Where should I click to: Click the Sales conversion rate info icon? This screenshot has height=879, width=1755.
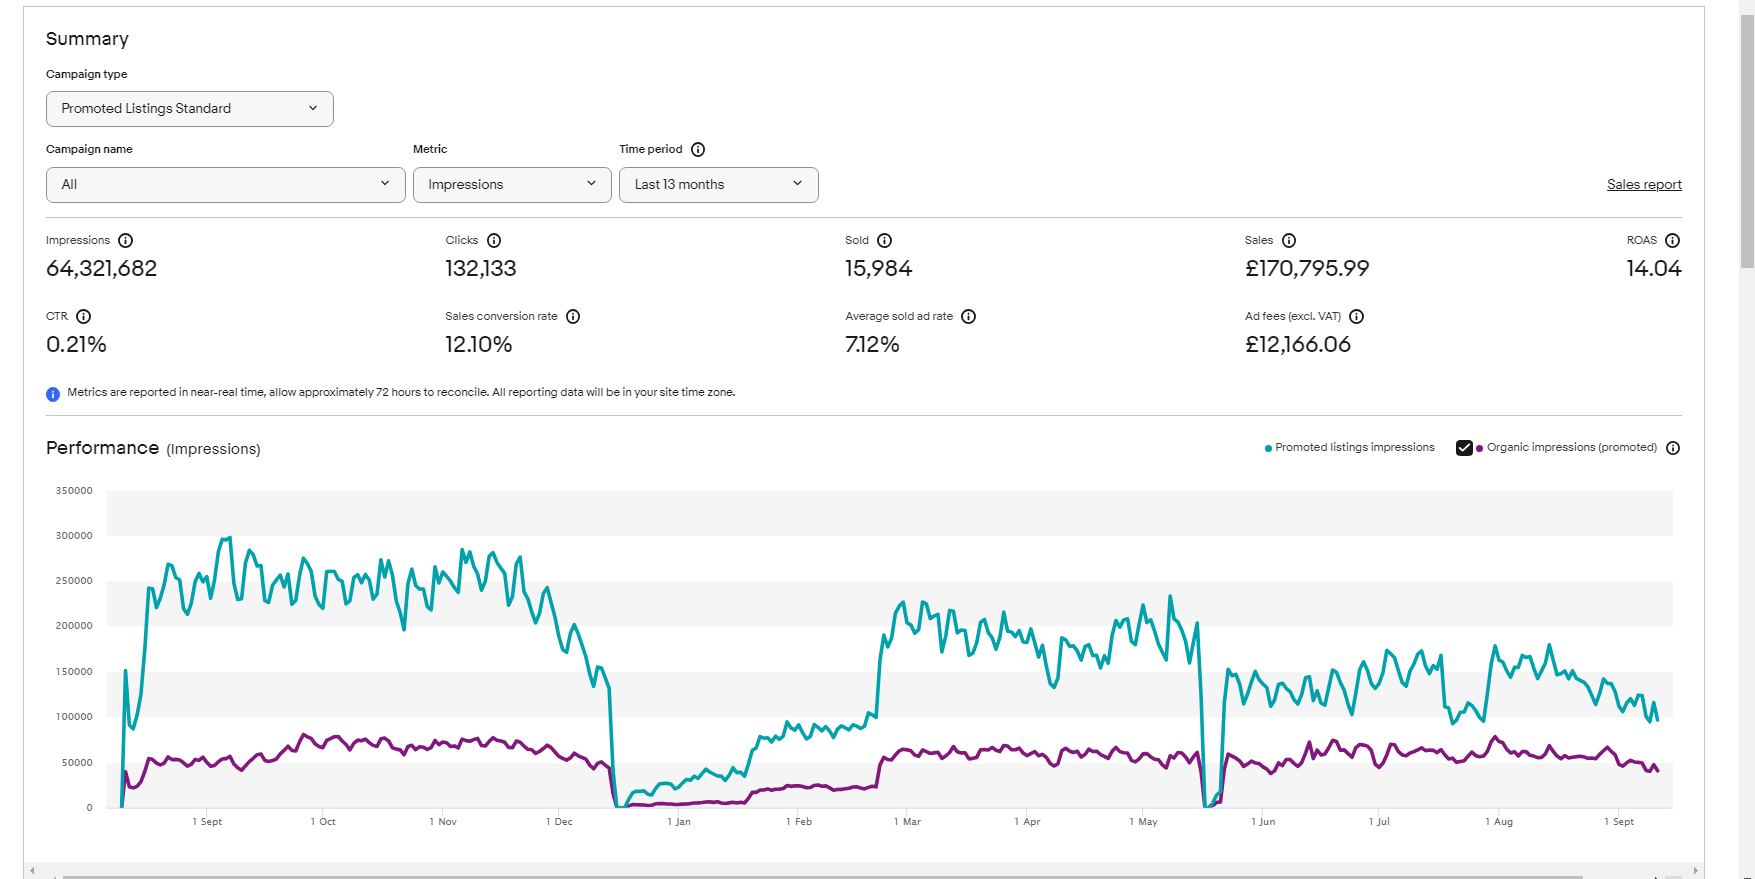point(573,317)
